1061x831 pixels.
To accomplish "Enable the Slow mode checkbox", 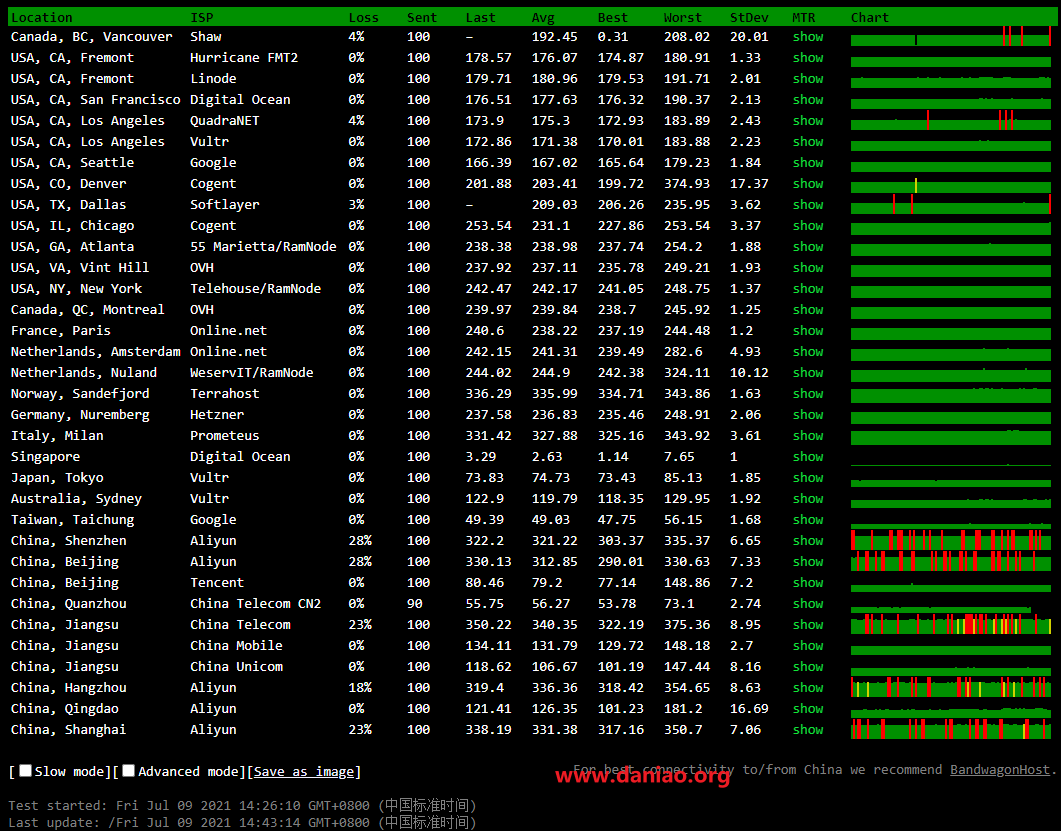I will (26, 771).
